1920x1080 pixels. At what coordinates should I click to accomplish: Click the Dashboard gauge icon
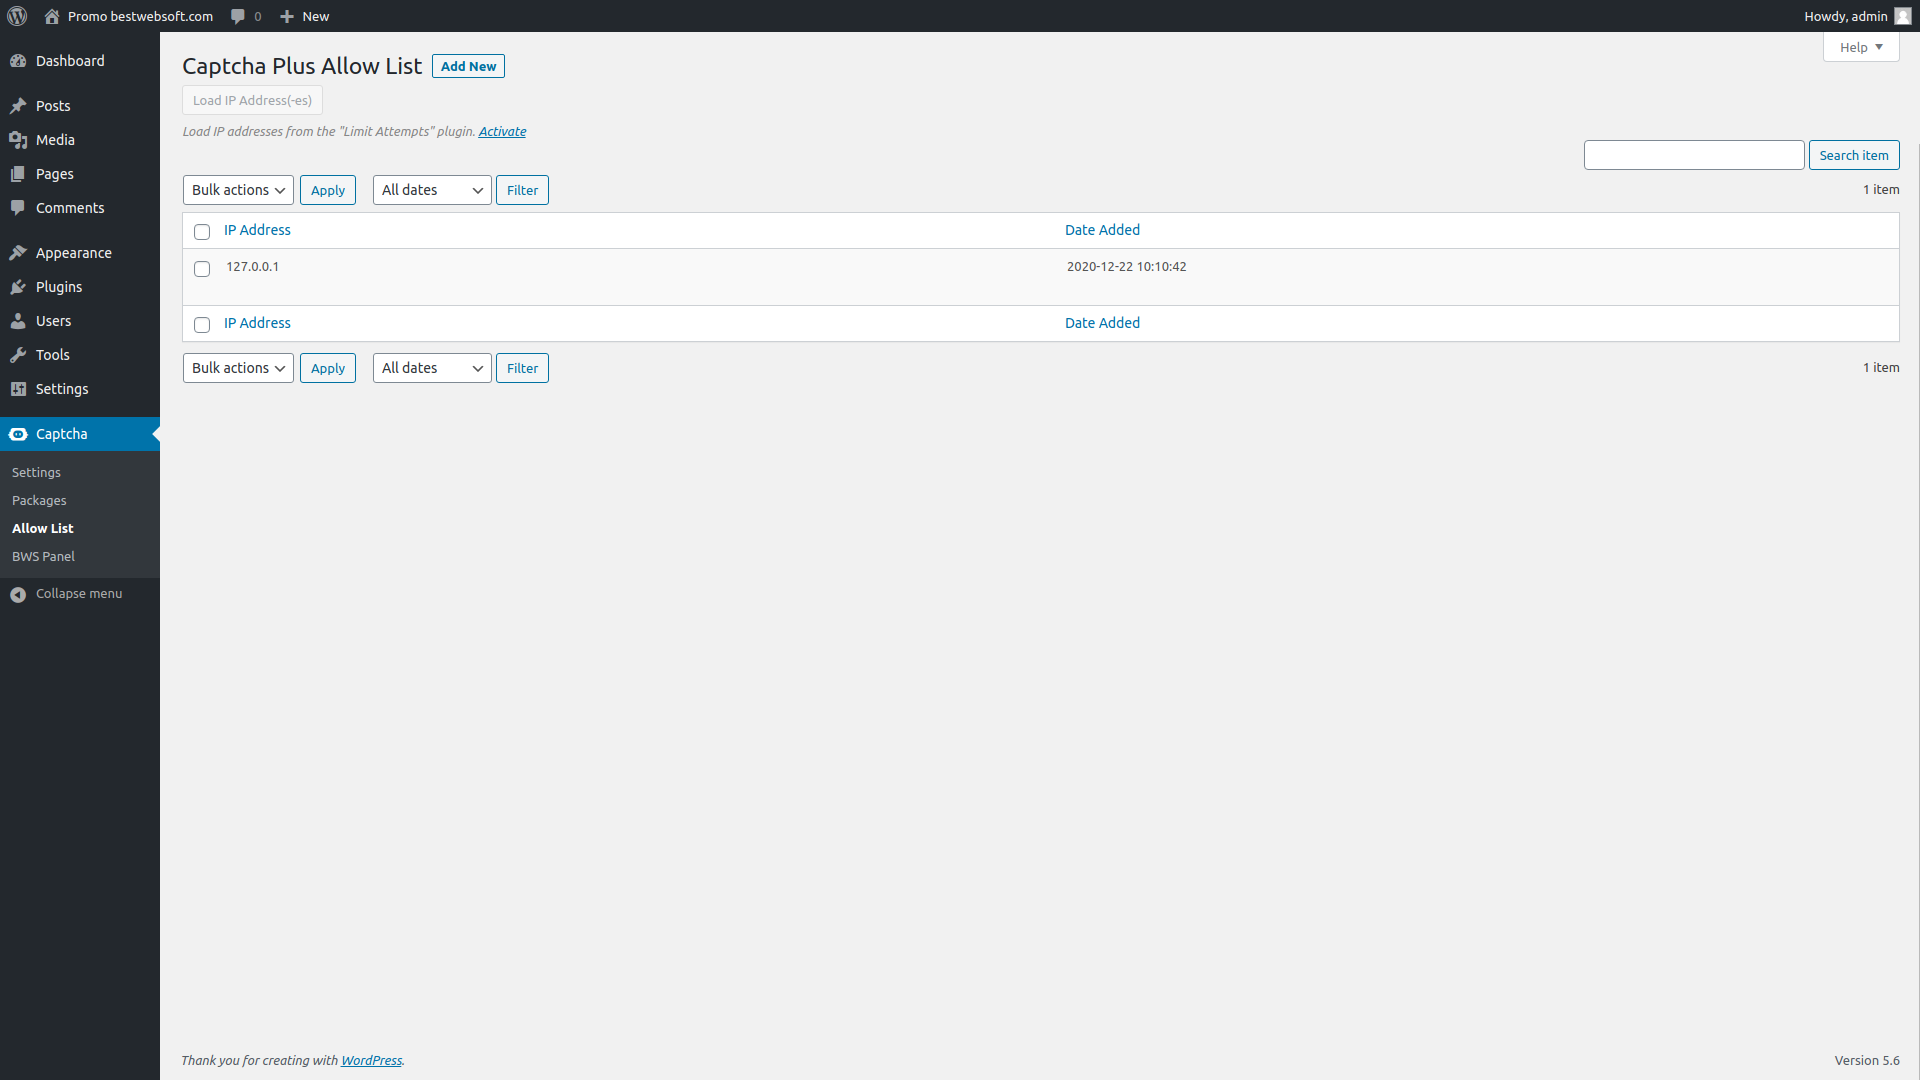point(18,61)
